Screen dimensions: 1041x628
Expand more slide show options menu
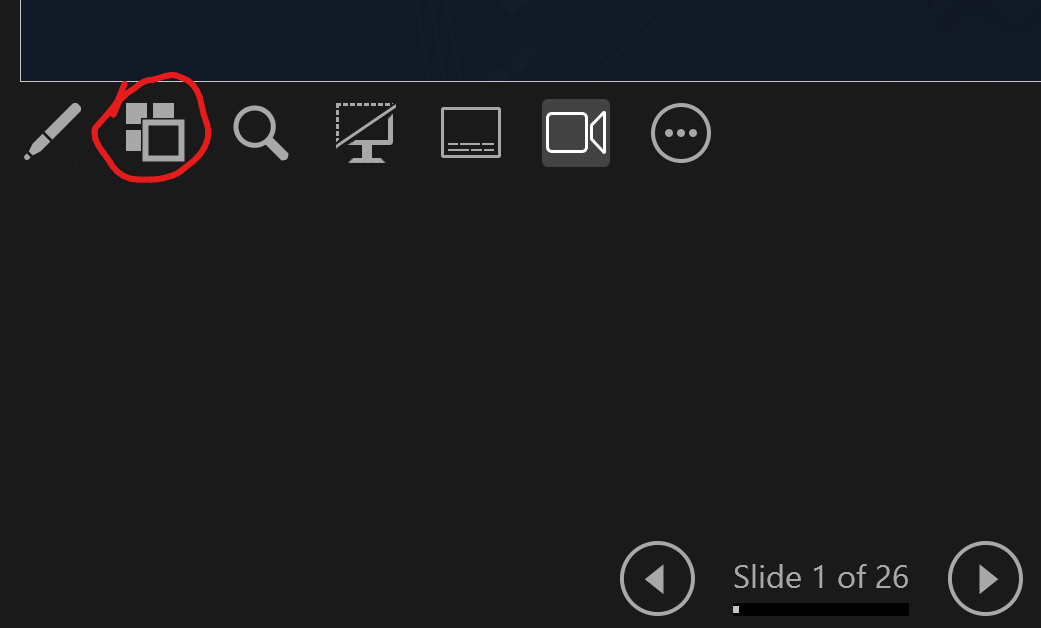point(681,133)
